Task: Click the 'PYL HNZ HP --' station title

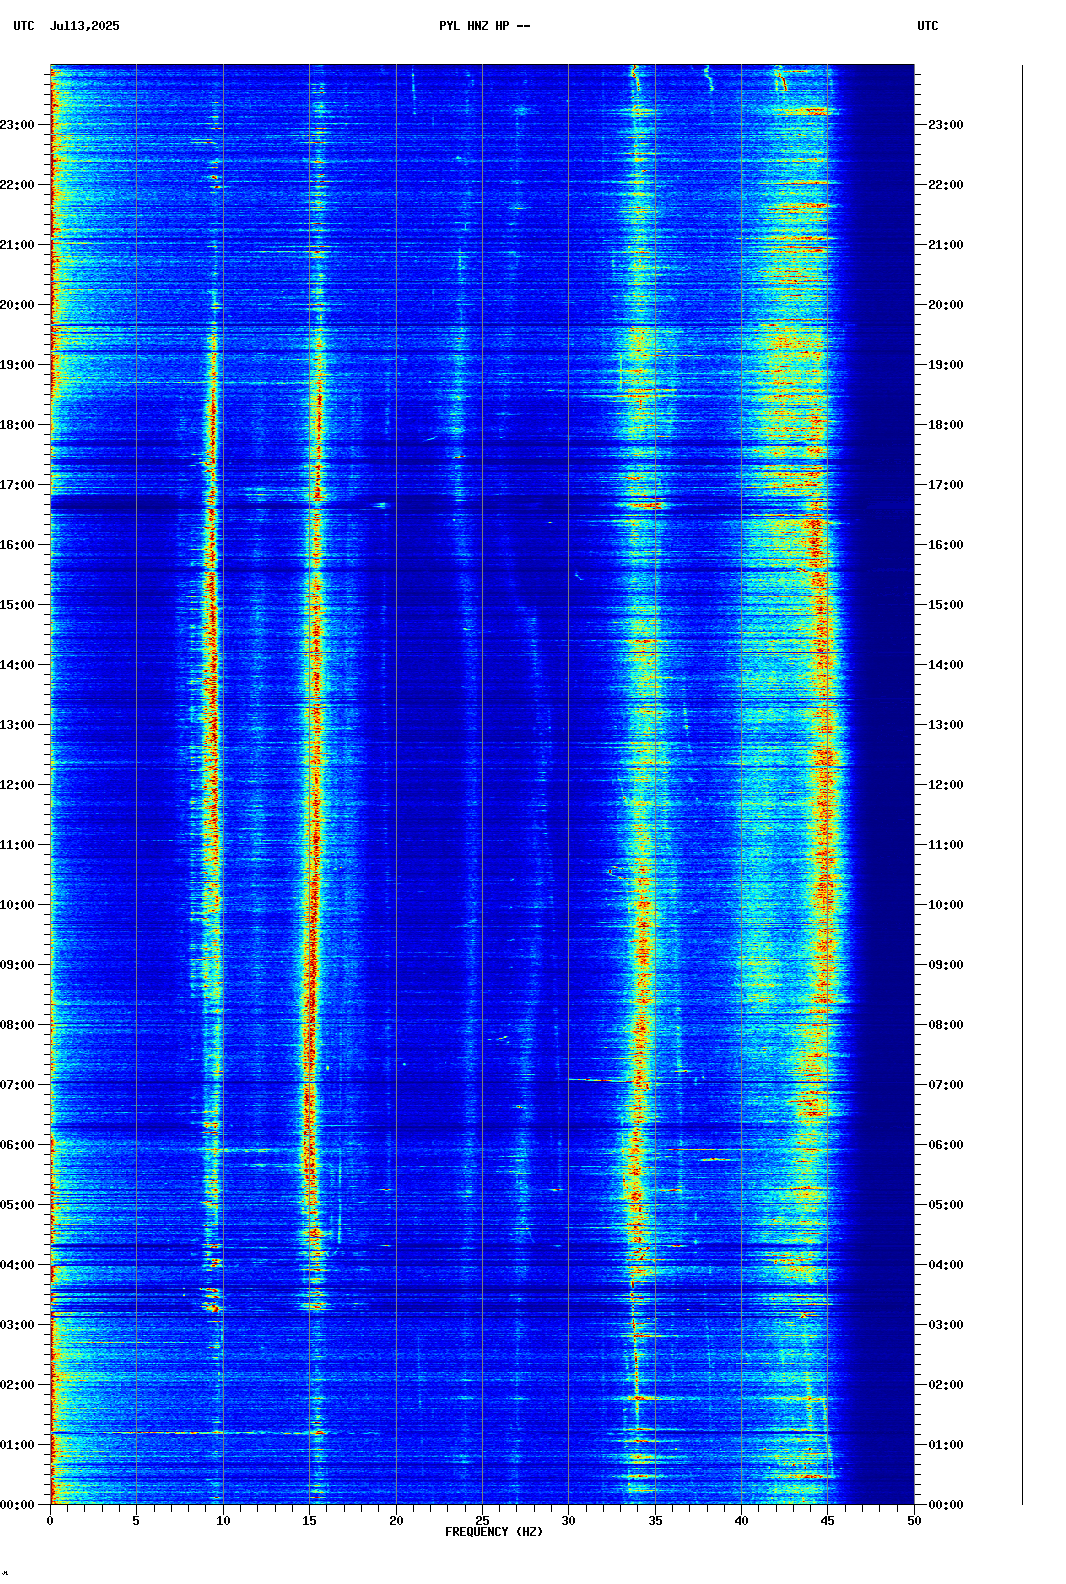Action: [485, 26]
